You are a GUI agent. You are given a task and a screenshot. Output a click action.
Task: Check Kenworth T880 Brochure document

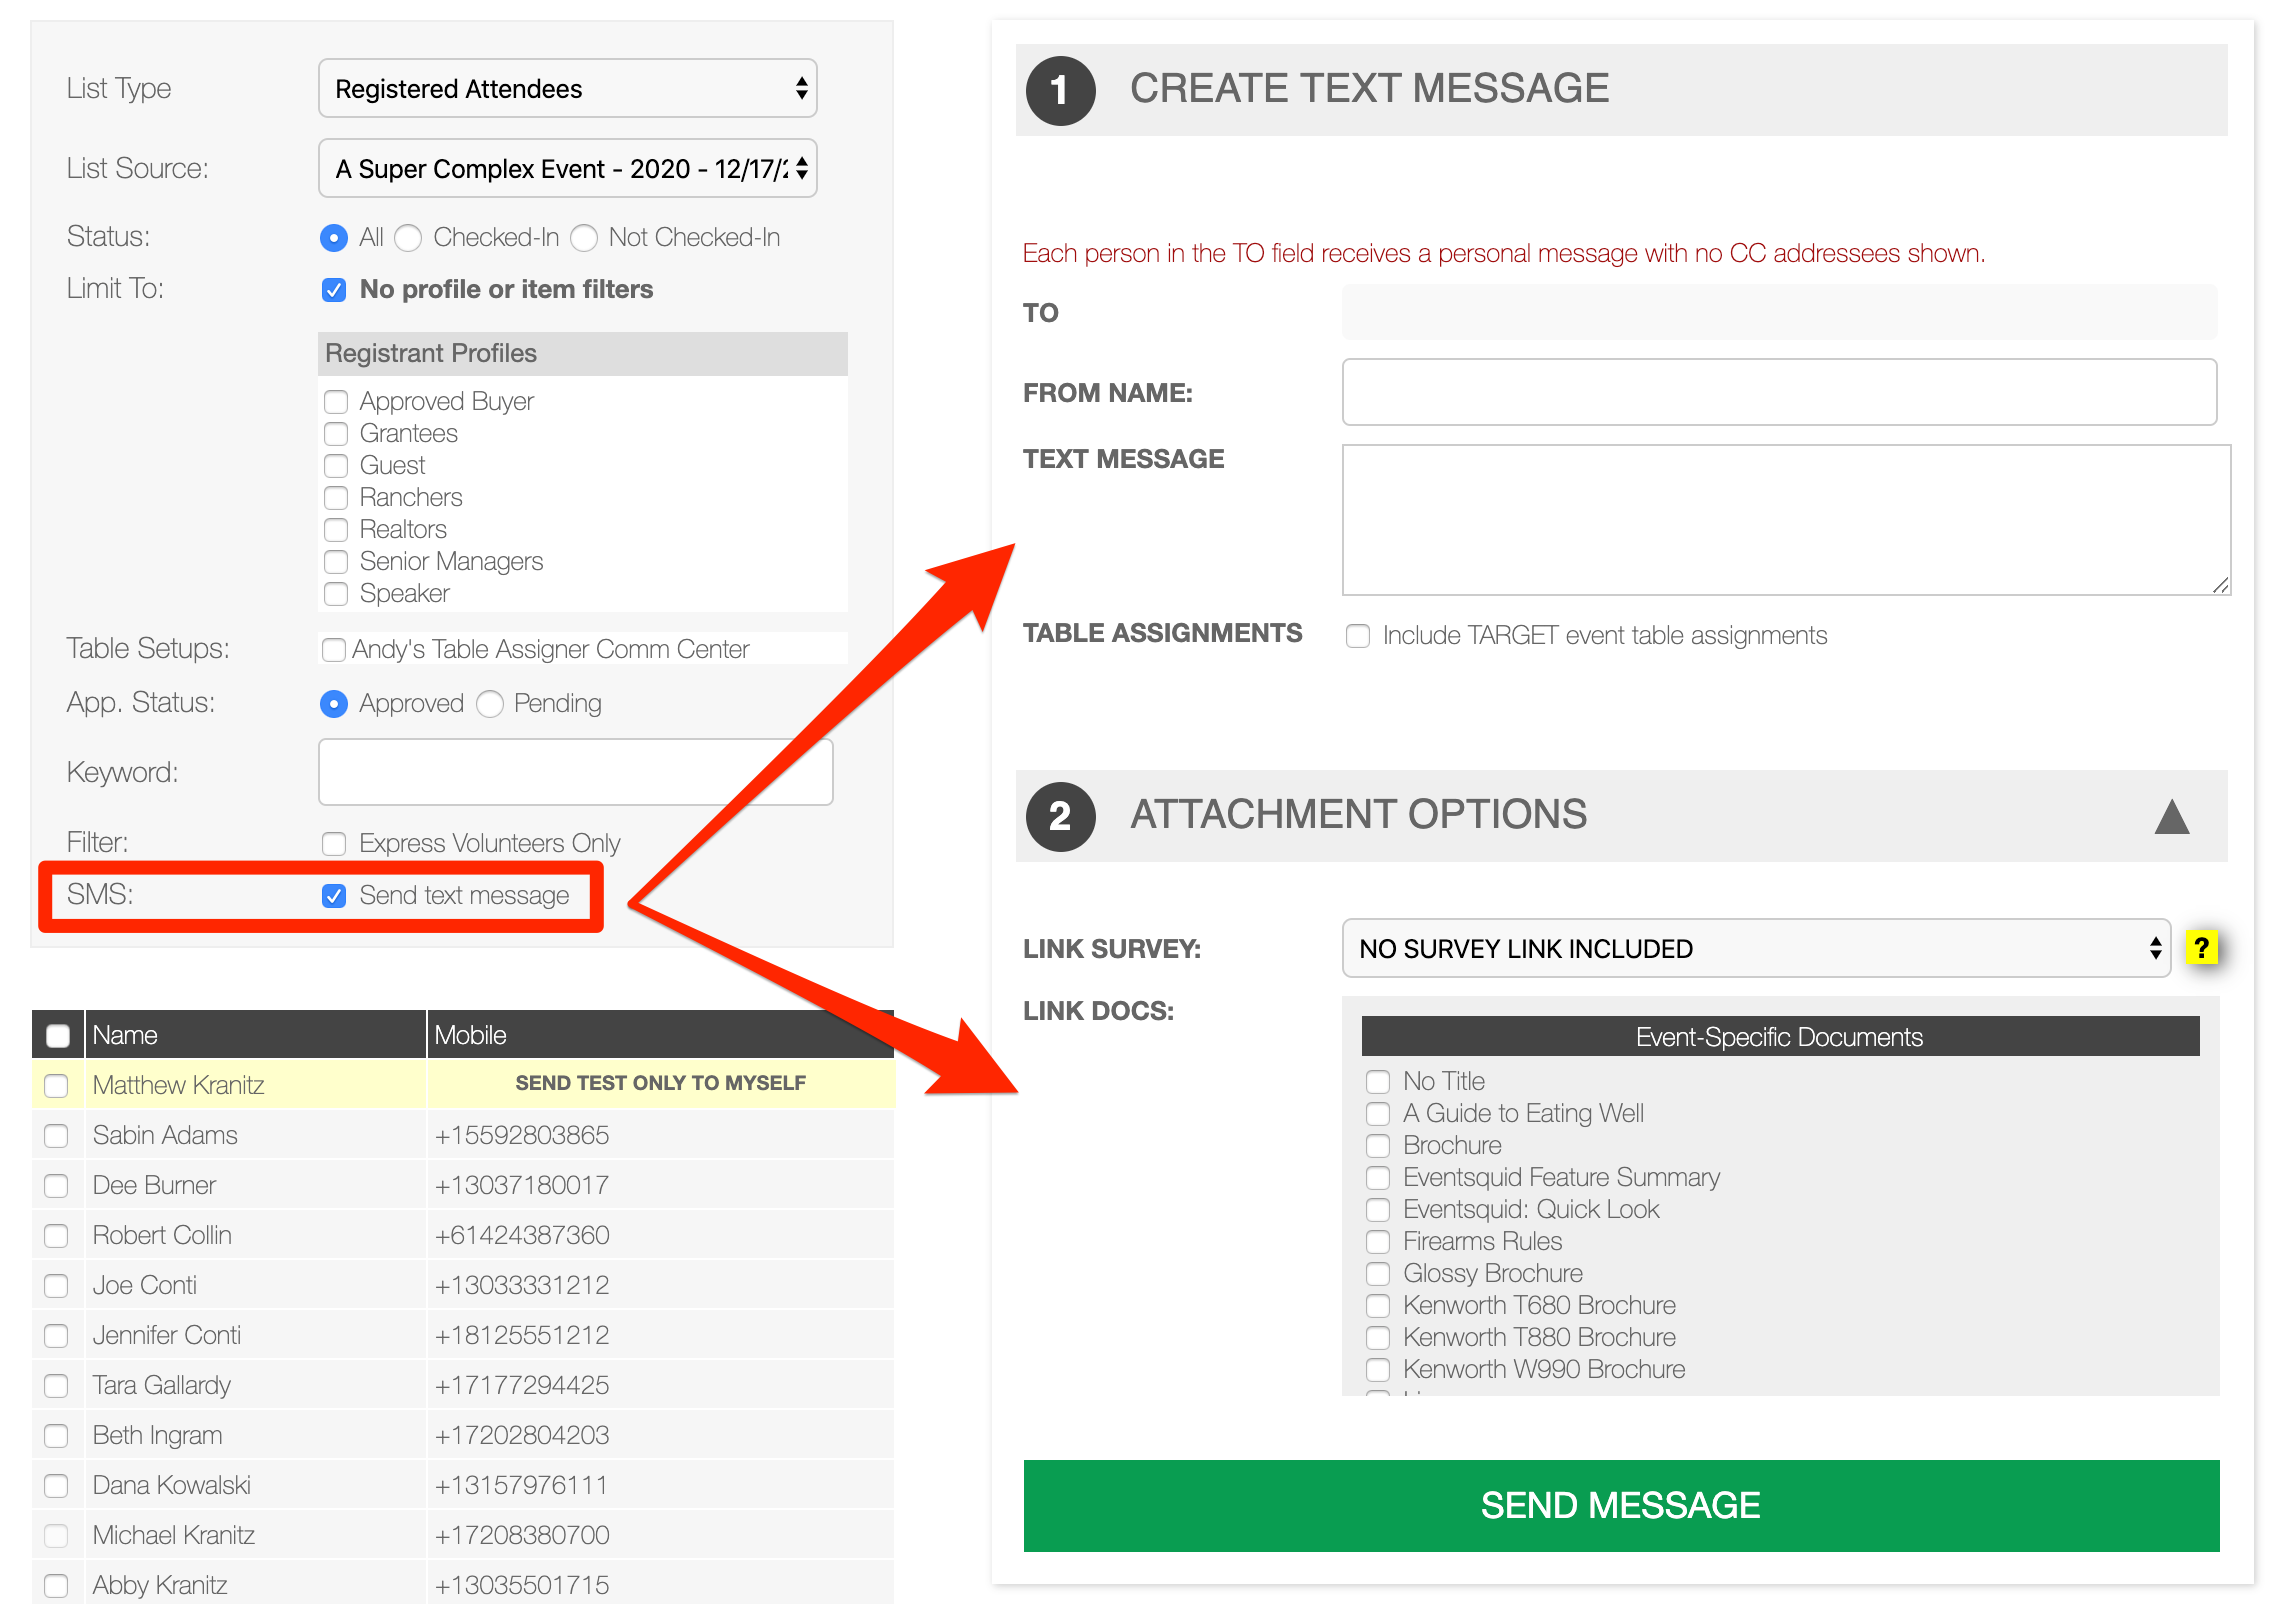tap(1378, 1338)
